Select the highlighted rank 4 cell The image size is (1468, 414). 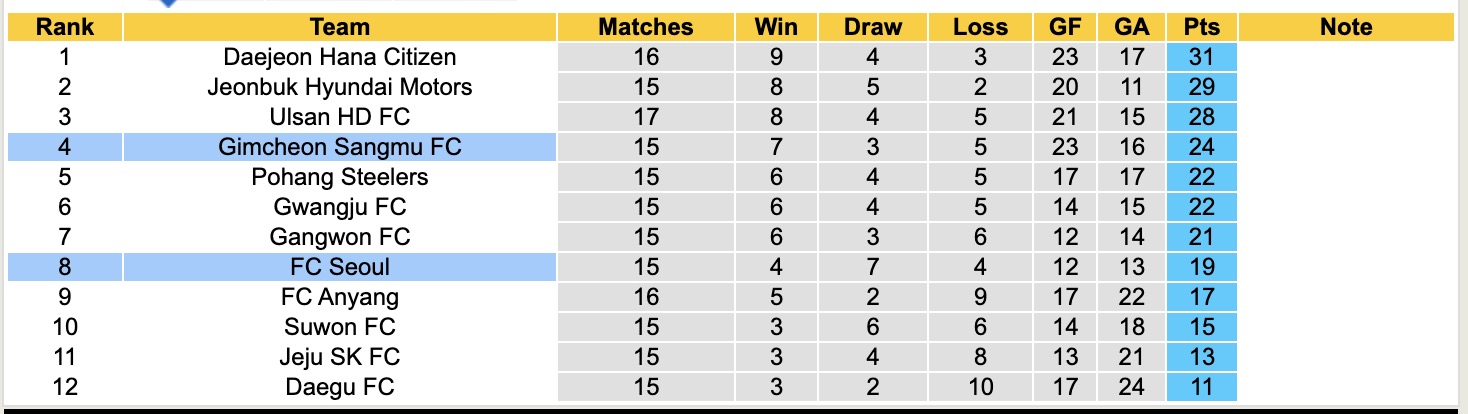coord(65,147)
